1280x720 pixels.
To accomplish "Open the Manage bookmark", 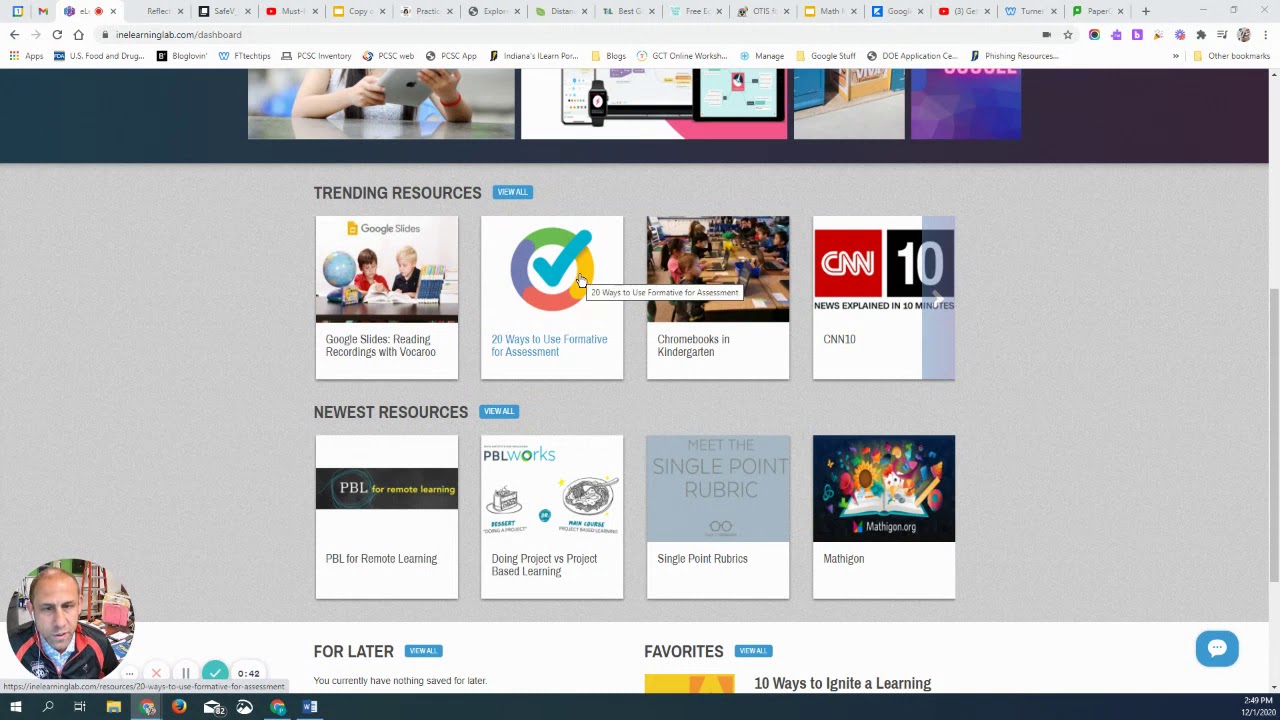I will (762, 56).
